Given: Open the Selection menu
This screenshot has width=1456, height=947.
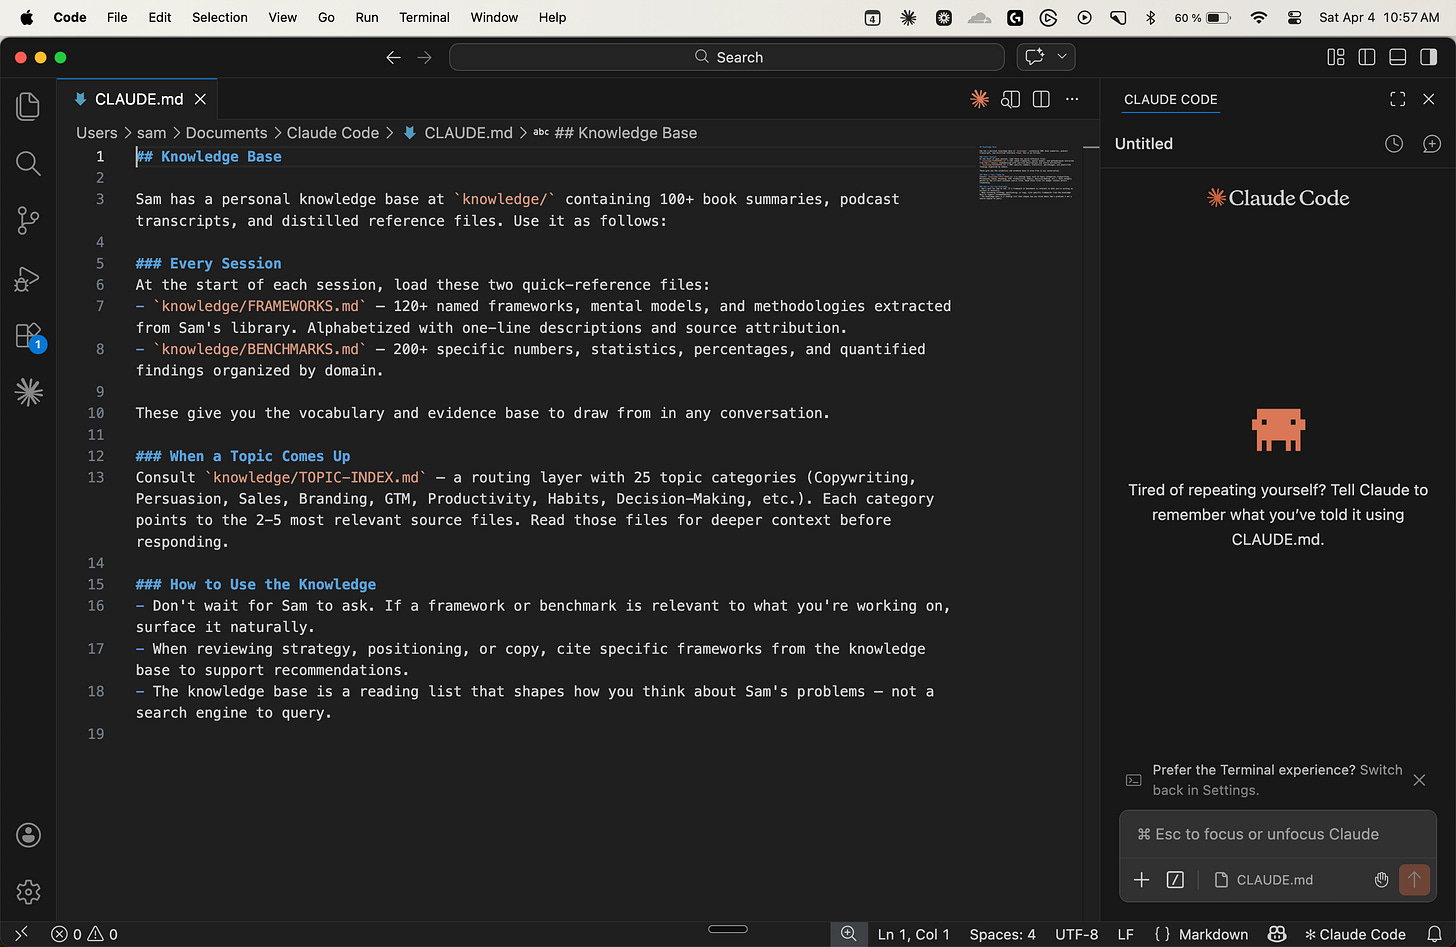Looking at the screenshot, I should 220,17.
